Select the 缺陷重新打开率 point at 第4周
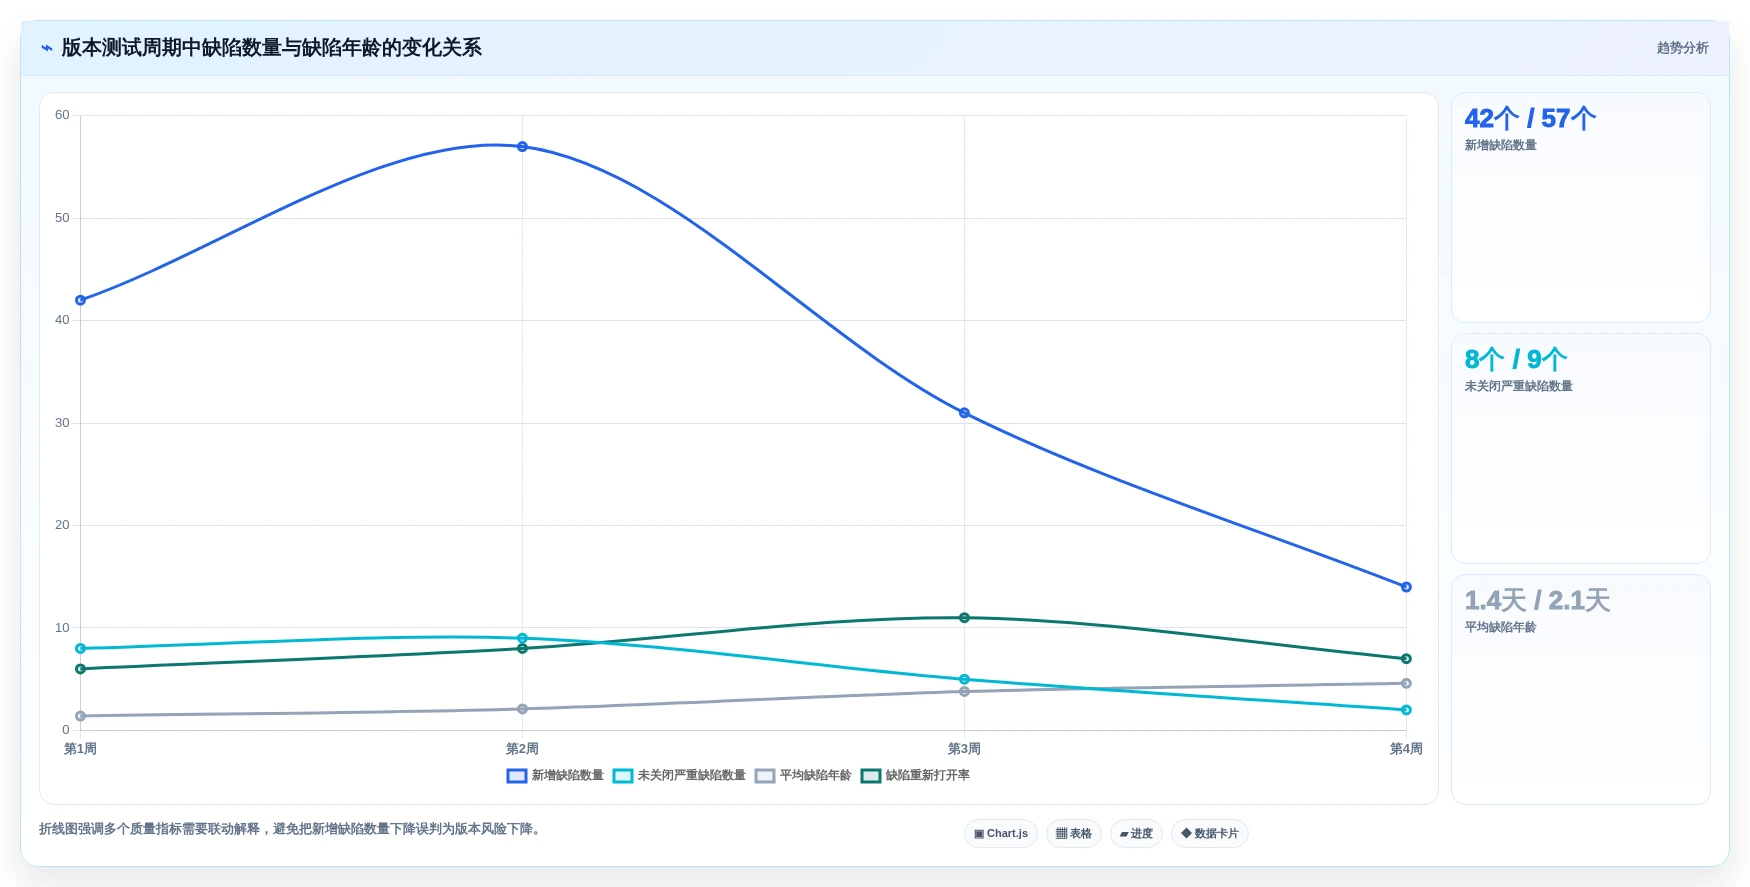 pyautogui.click(x=1406, y=659)
